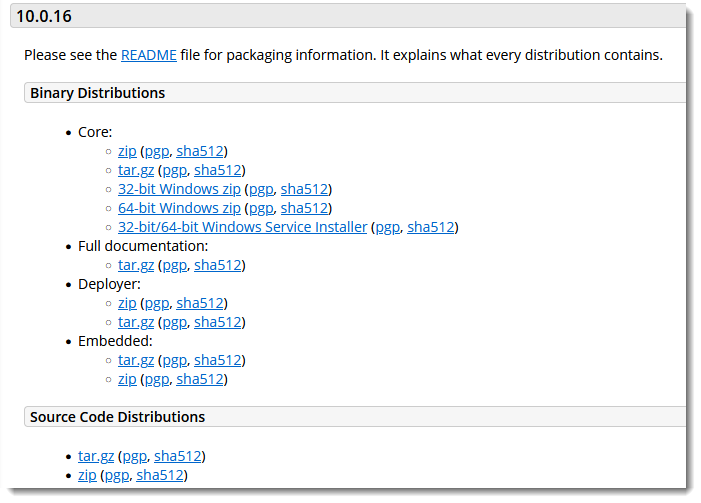Screen dimensions: 701x503
Task: Open sha512 for 64-bit Windows zip
Action: click(304, 208)
